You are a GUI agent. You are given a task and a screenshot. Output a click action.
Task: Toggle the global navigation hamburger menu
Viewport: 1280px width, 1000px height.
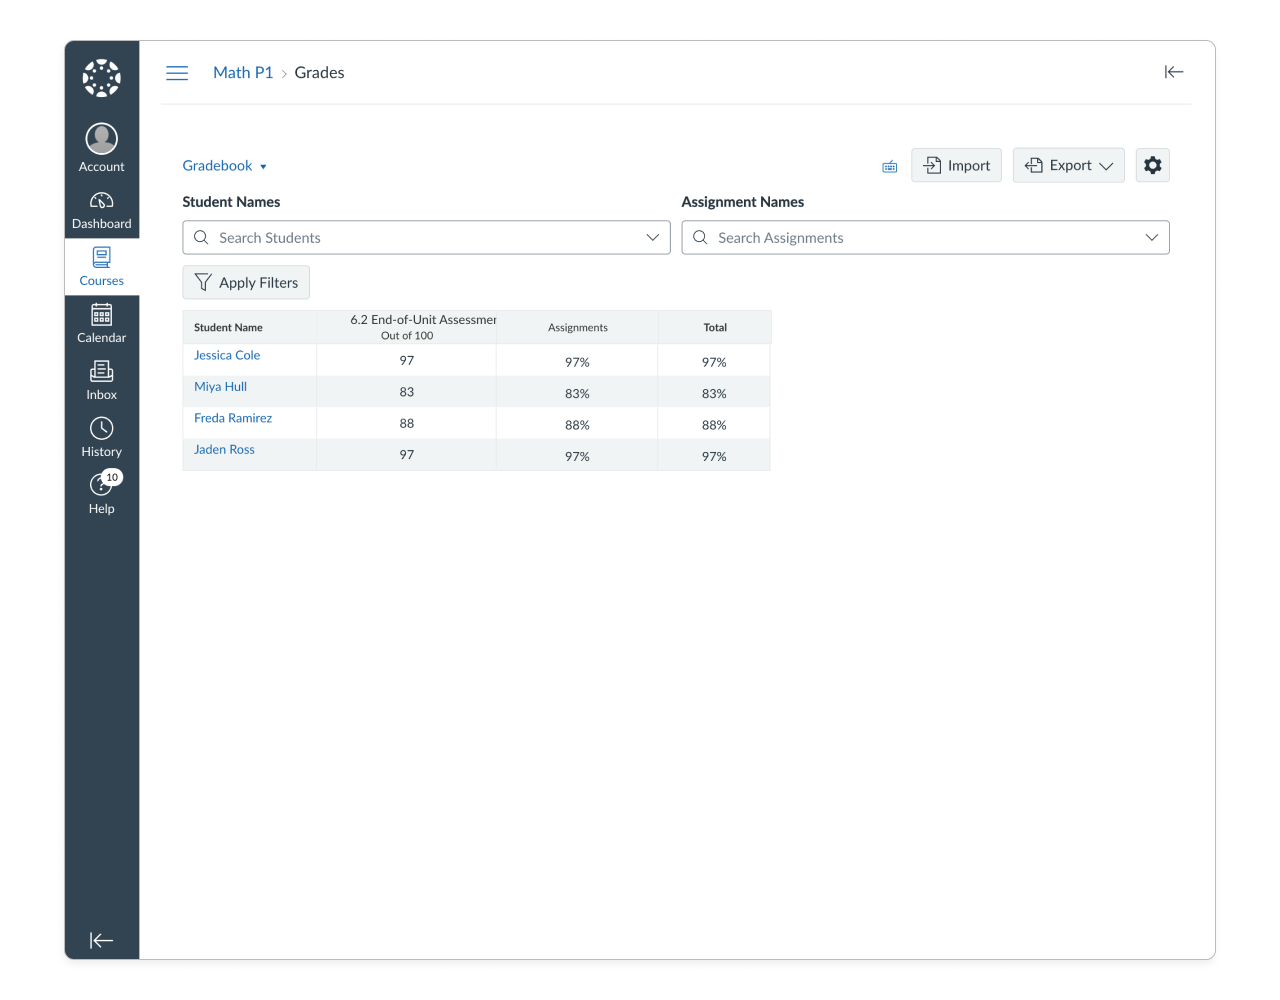coord(177,72)
